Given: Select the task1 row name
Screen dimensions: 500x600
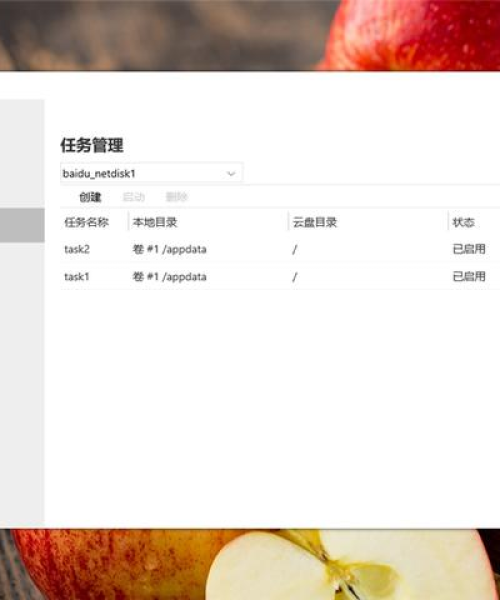Looking at the screenshot, I should [x=77, y=276].
